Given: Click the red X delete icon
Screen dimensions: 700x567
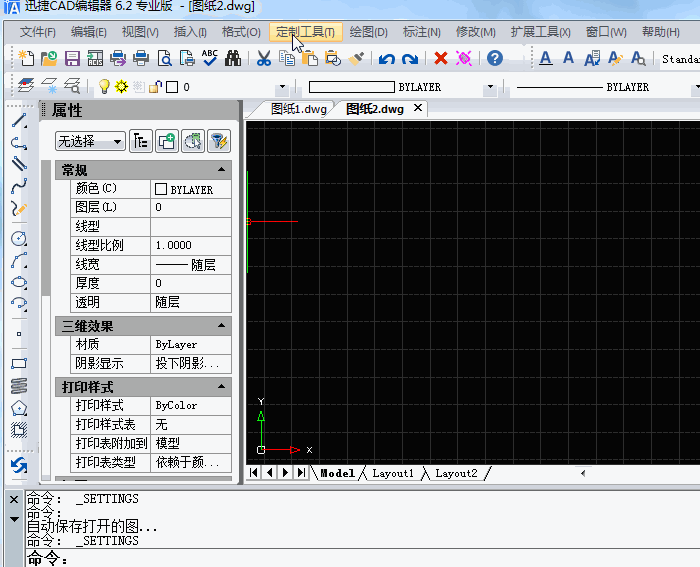Looking at the screenshot, I should coord(440,59).
